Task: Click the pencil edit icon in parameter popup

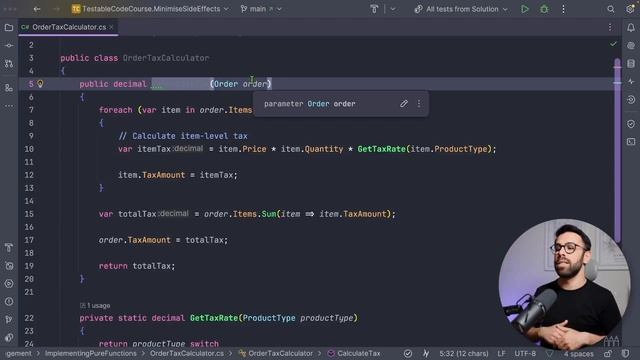Action: point(404,104)
